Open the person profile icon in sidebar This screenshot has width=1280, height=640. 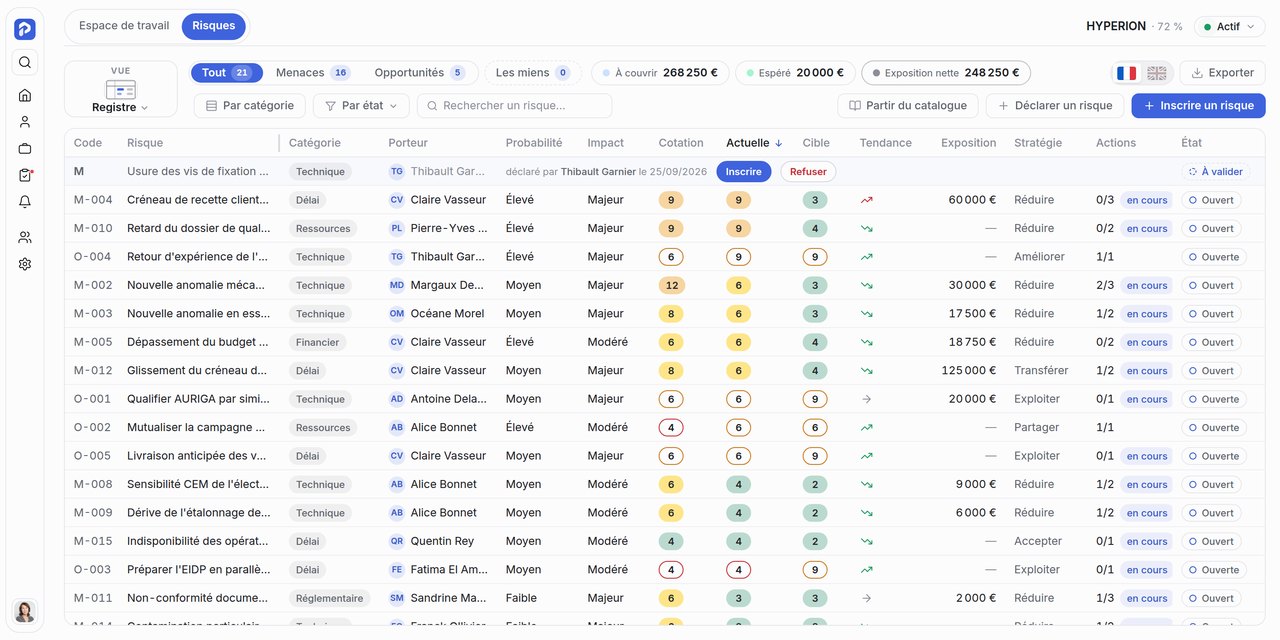(25, 122)
